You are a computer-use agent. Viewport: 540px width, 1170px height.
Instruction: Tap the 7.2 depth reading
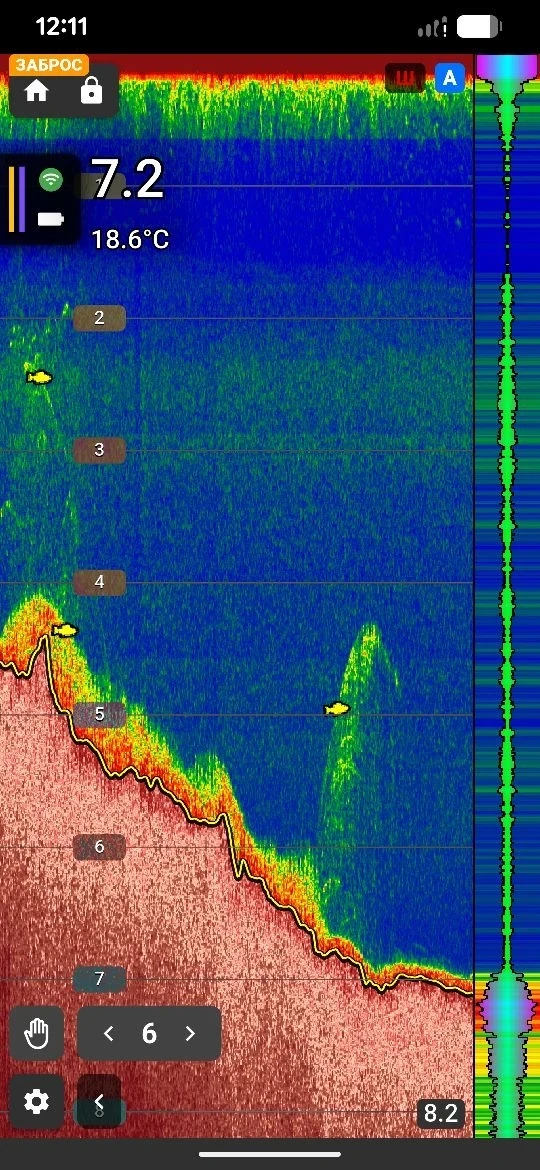(128, 180)
